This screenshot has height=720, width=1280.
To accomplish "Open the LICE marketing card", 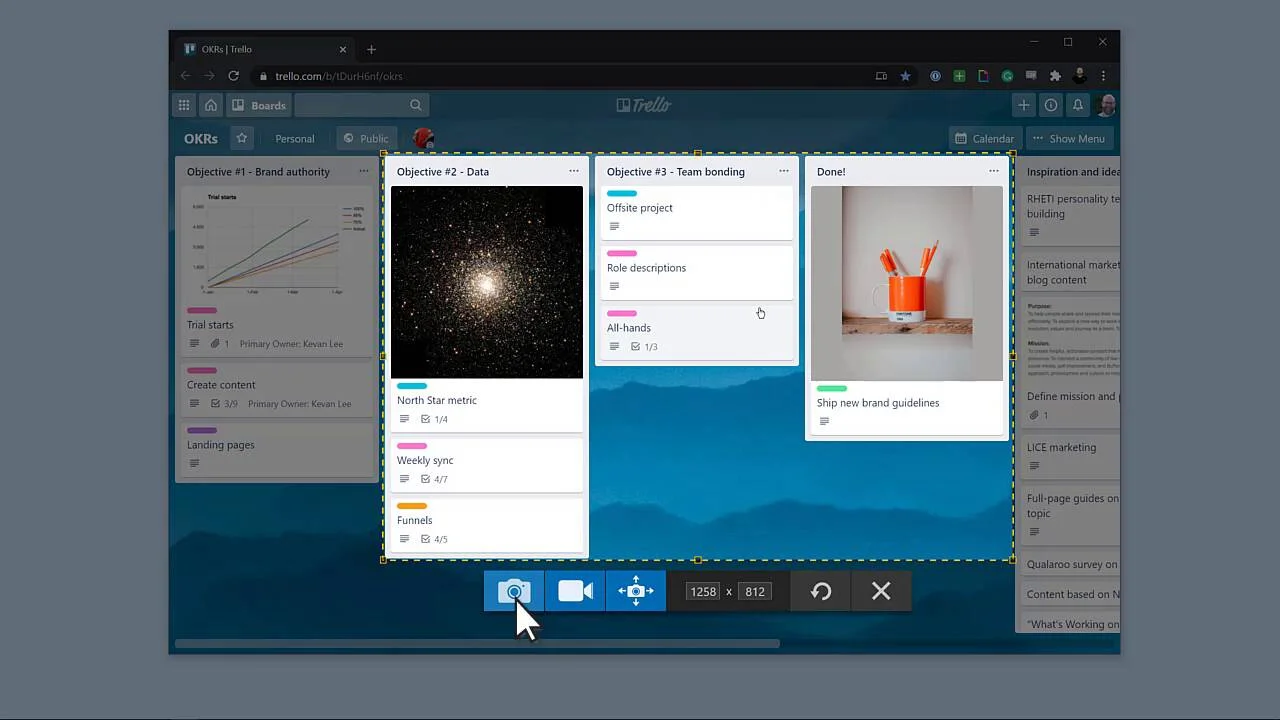I will pos(1072,456).
